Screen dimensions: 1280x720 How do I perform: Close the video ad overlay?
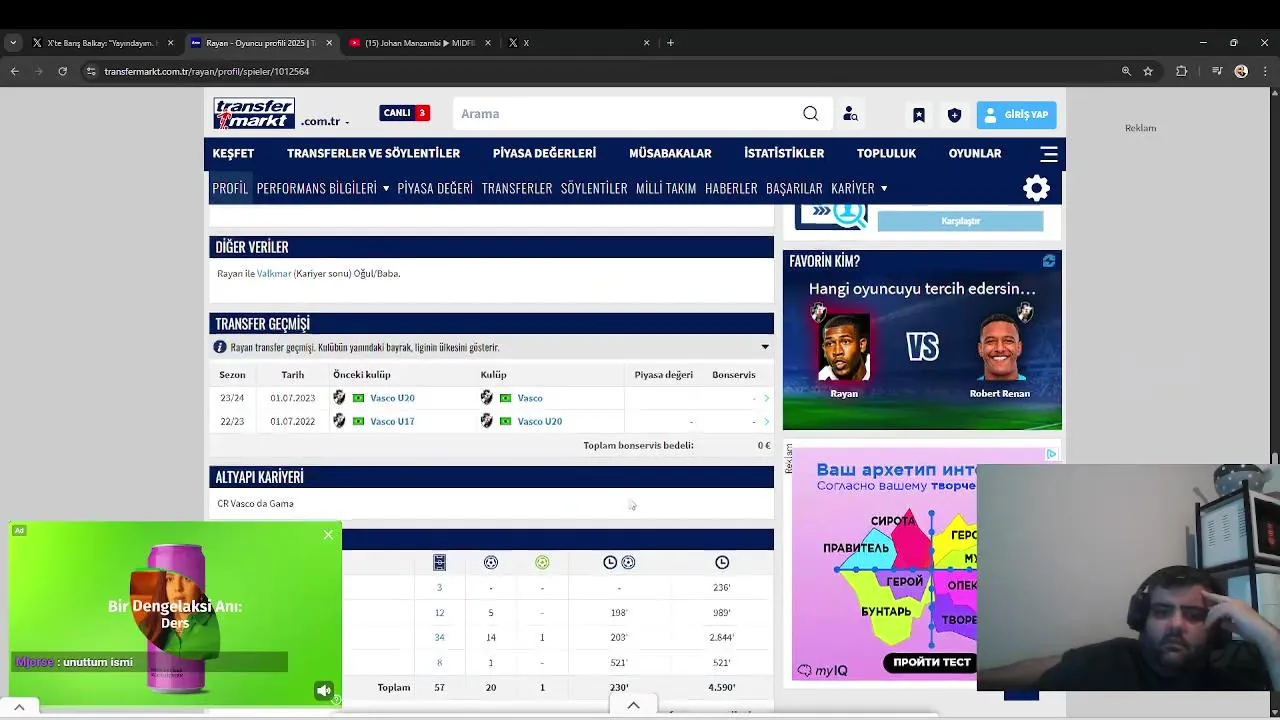point(328,535)
